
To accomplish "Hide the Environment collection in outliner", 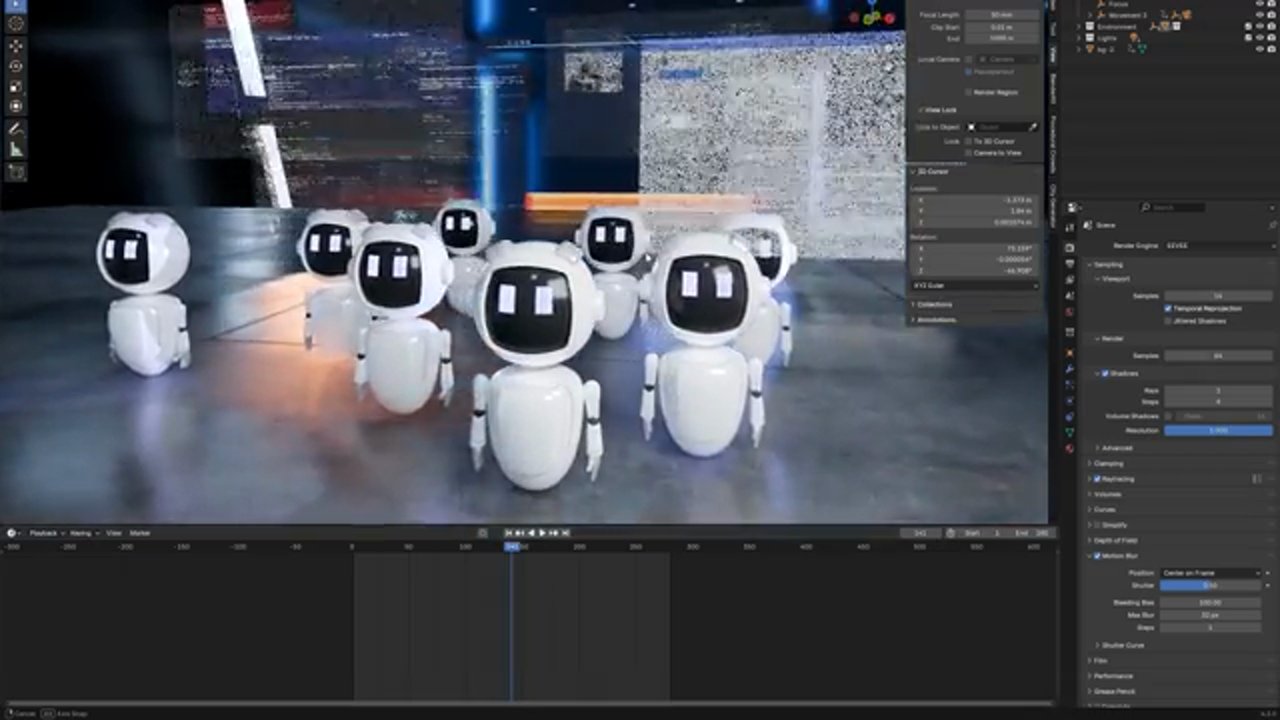I will coord(1261,26).
